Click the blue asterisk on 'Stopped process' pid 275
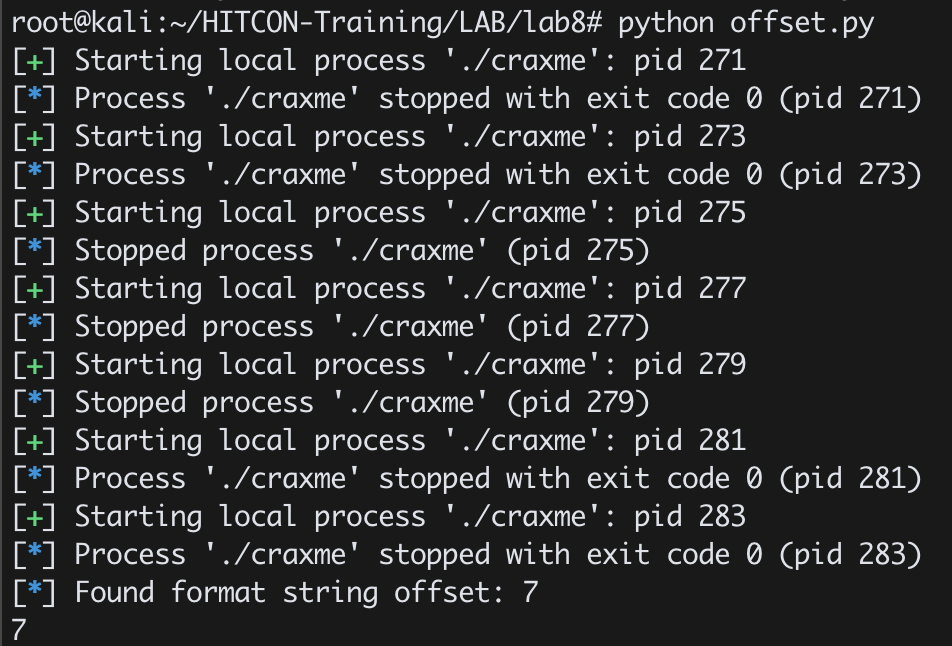The height and width of the screenshot is (646, 952). [35, 249]
